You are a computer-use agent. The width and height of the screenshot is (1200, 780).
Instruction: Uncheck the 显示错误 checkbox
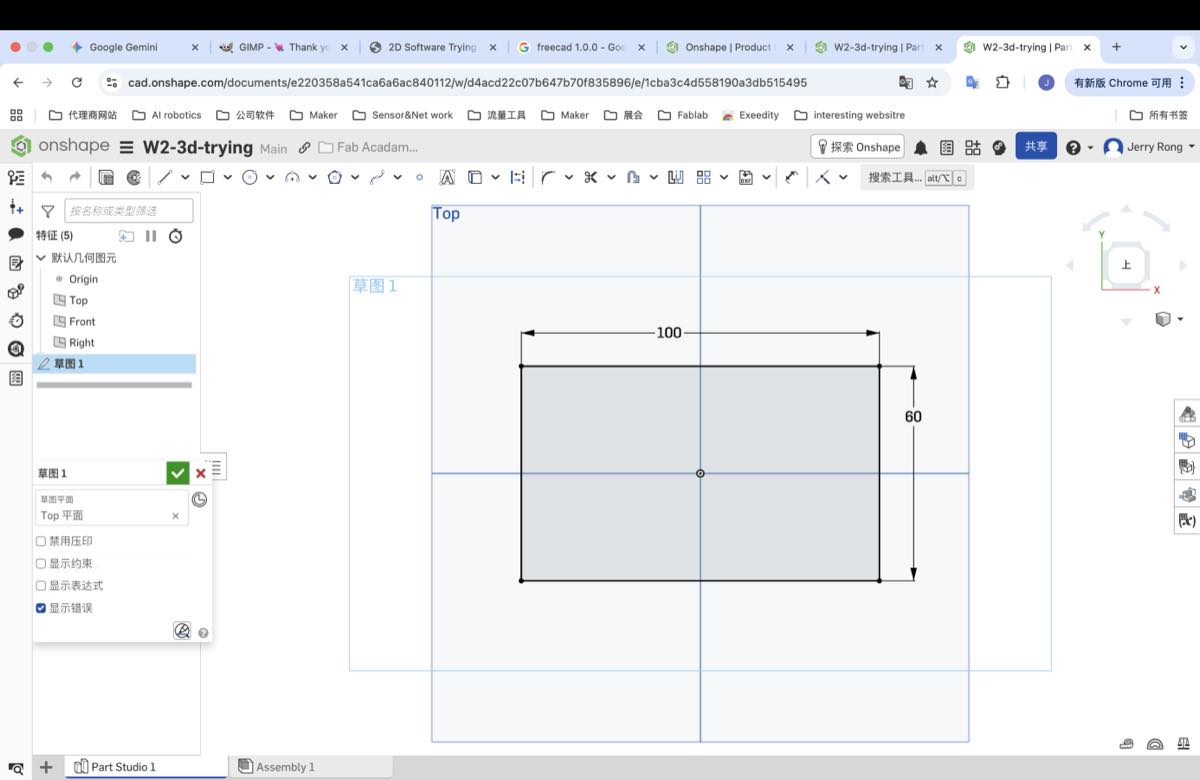[41, 608]
